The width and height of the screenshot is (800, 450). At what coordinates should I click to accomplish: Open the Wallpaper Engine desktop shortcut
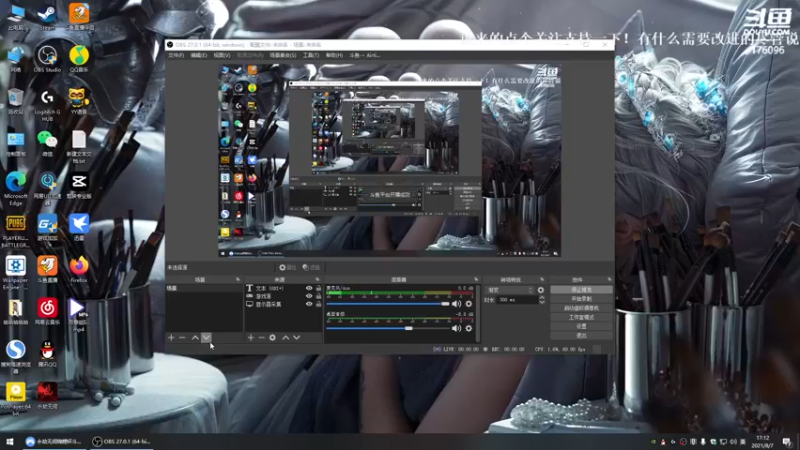coord(15,273)
